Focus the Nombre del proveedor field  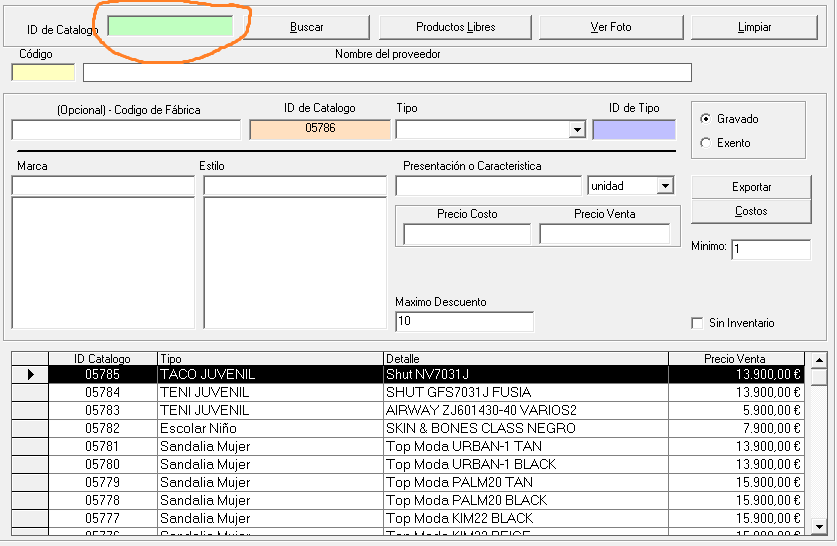[x=387, y=73]
